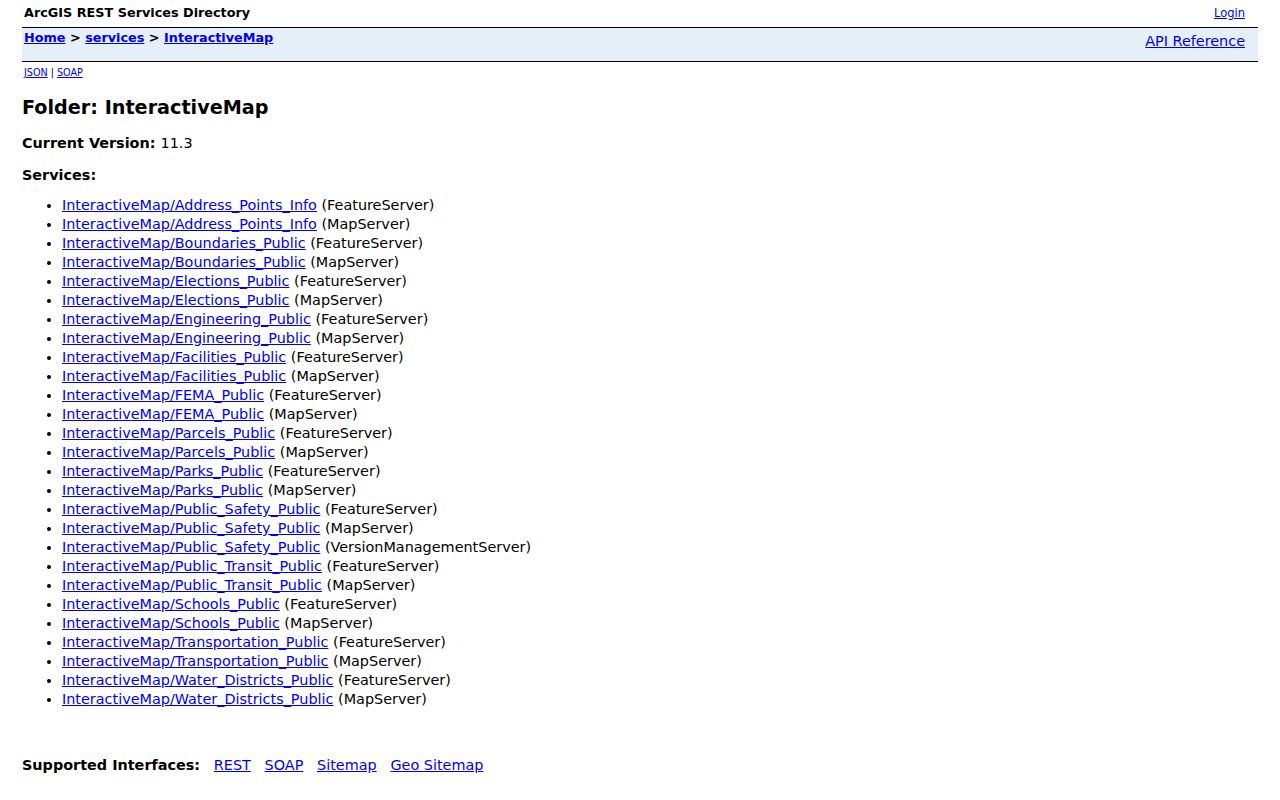Open the Geo Sitemap link
This screenshot has height=800, width=1280.
[x=437, y=765]
